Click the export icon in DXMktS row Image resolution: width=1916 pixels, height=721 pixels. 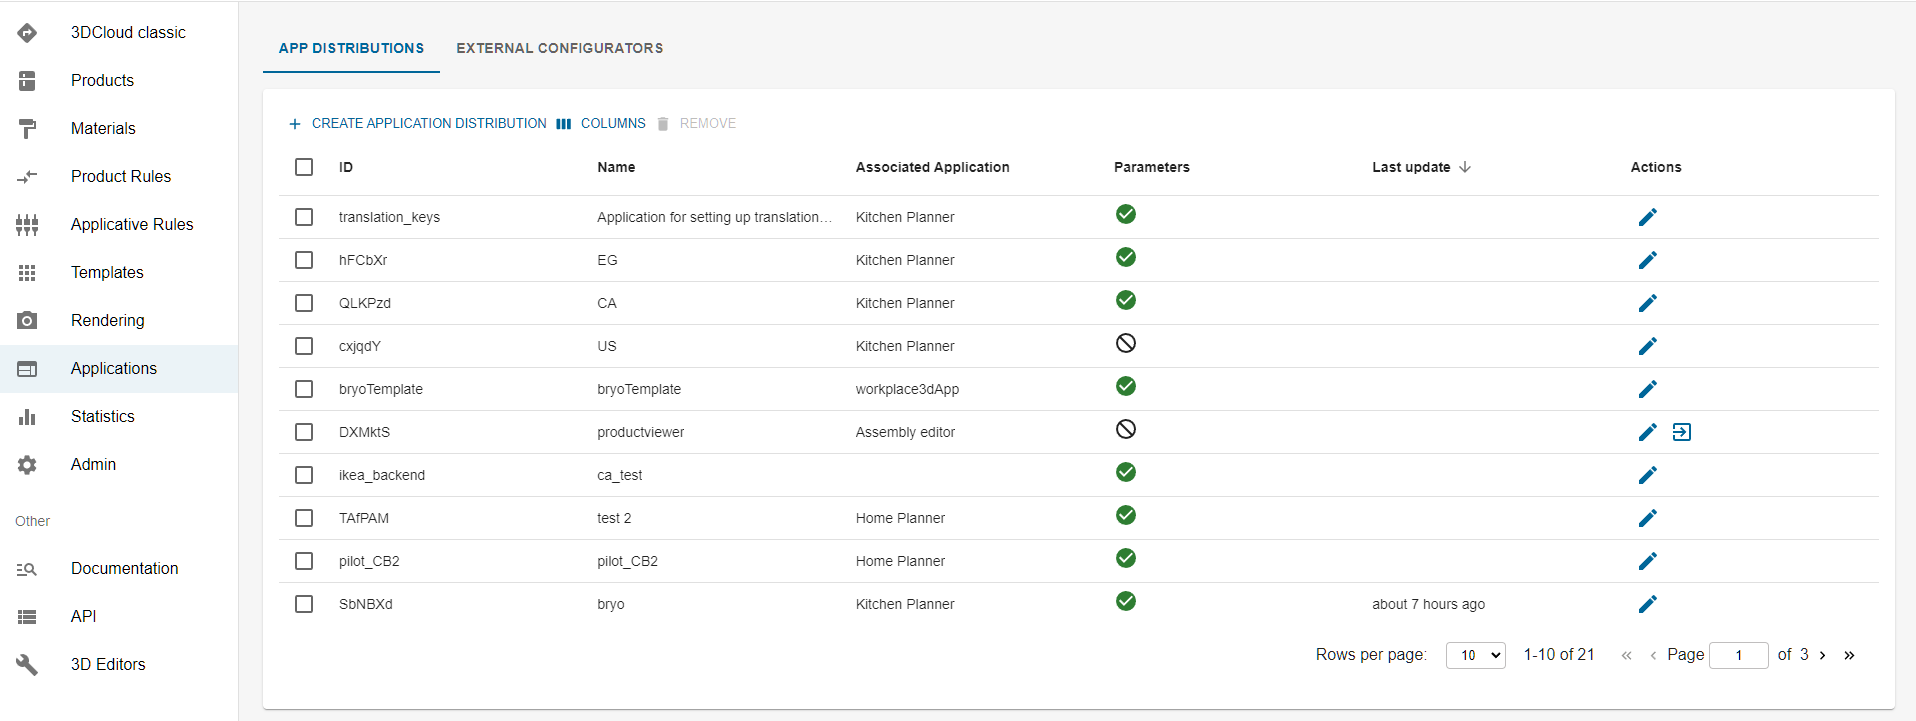[1682, 432]
